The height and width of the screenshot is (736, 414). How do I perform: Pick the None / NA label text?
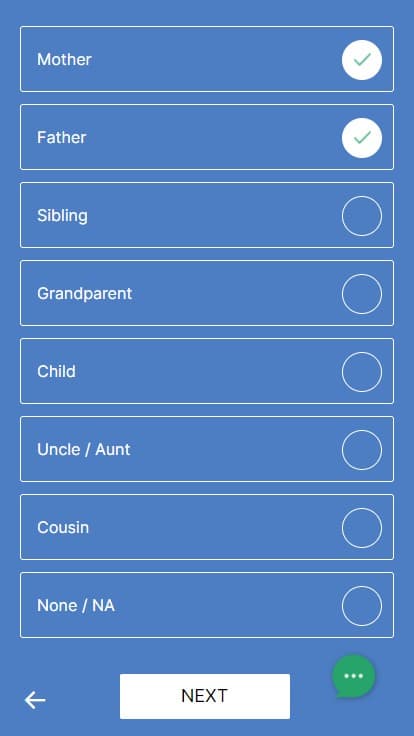(x=76, y=606)
